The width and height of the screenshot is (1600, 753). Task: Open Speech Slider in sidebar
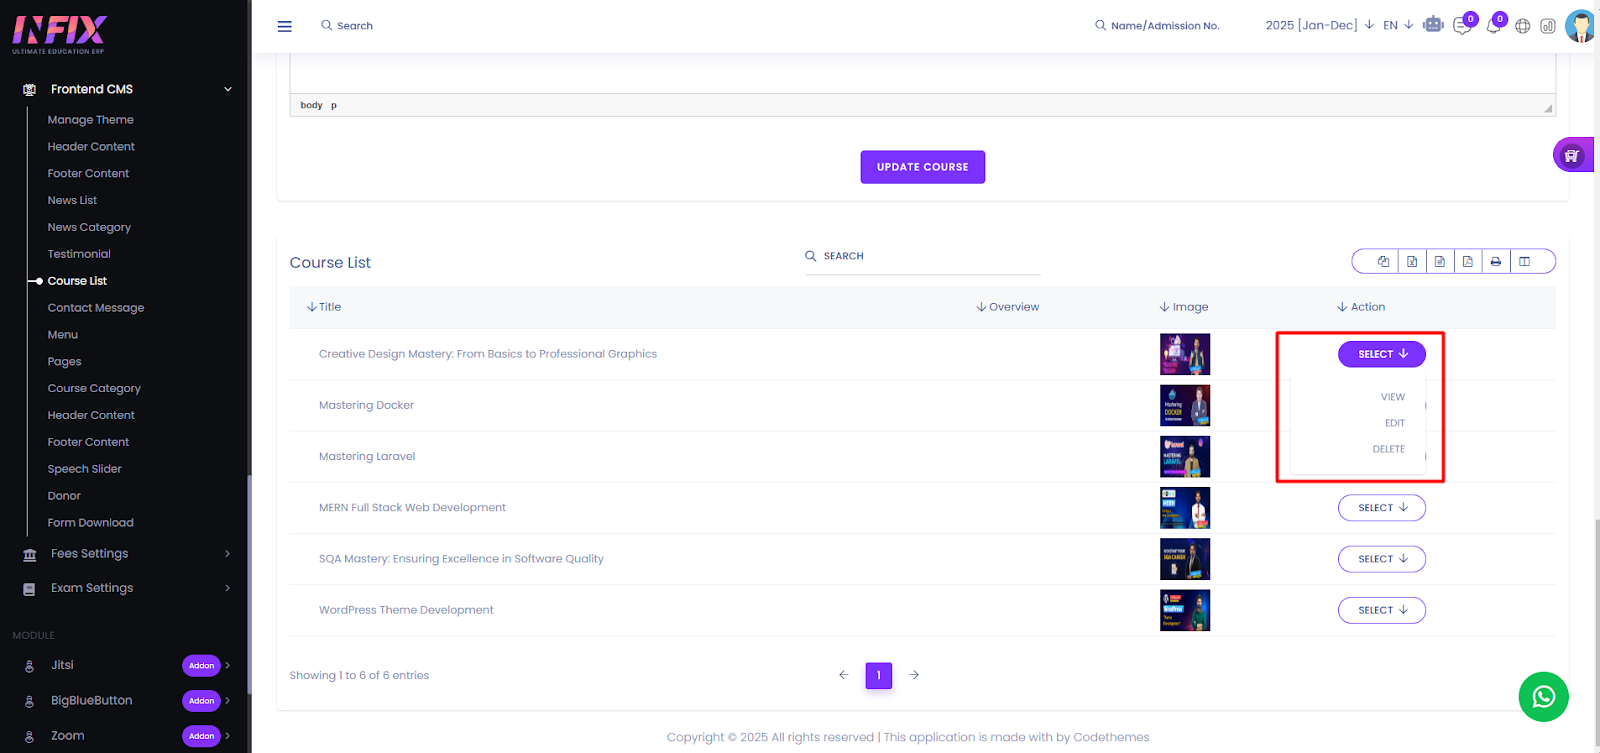point(85,469)
